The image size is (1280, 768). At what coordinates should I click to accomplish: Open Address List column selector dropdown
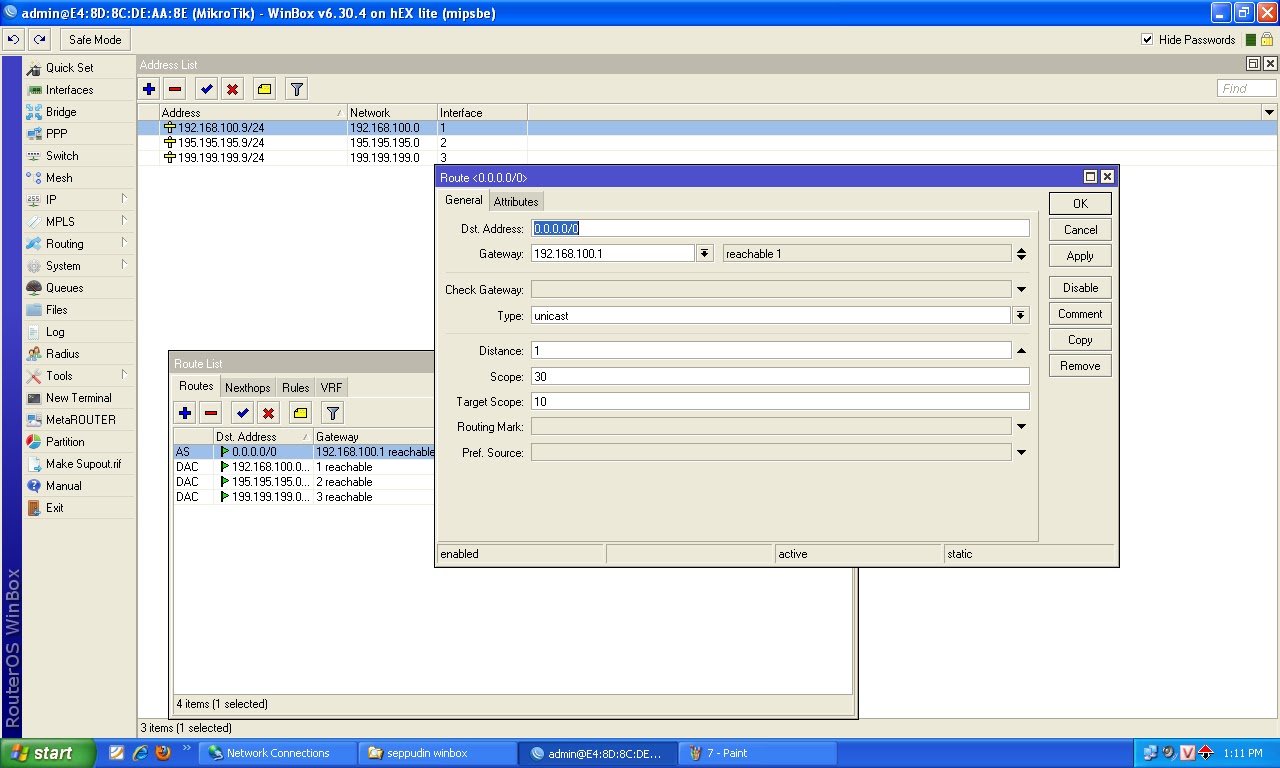[1269, 113]
